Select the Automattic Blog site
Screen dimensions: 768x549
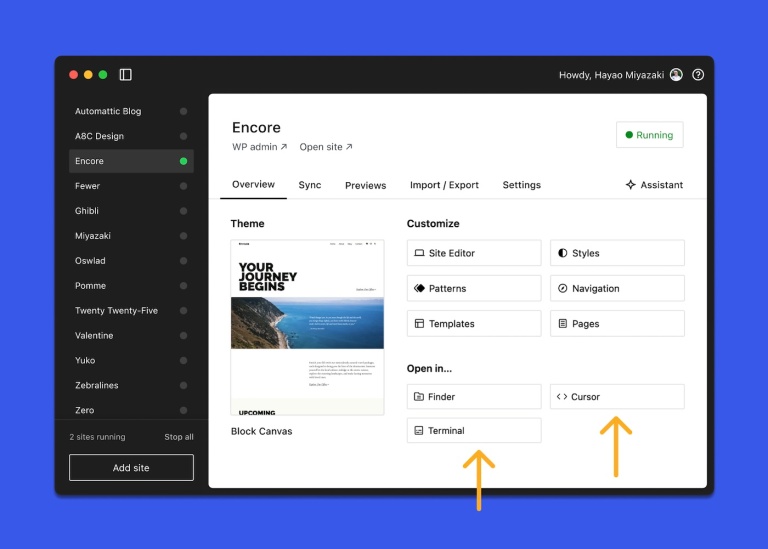(131, 111)
